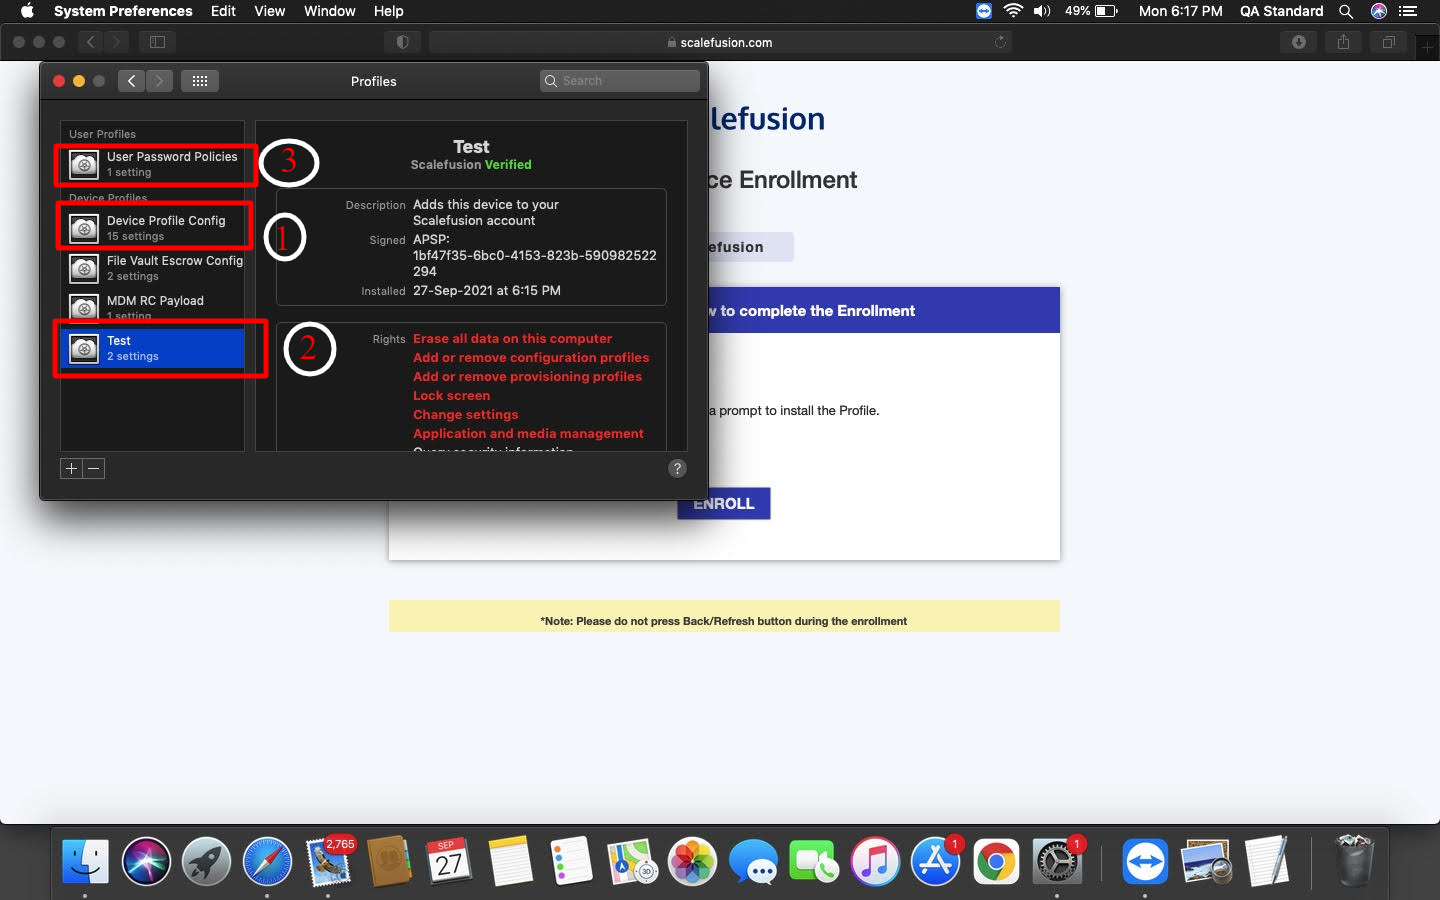This screenshot has width=1440, height=900.
Task: Open FaceTime from the Dock
Action: 814,861
